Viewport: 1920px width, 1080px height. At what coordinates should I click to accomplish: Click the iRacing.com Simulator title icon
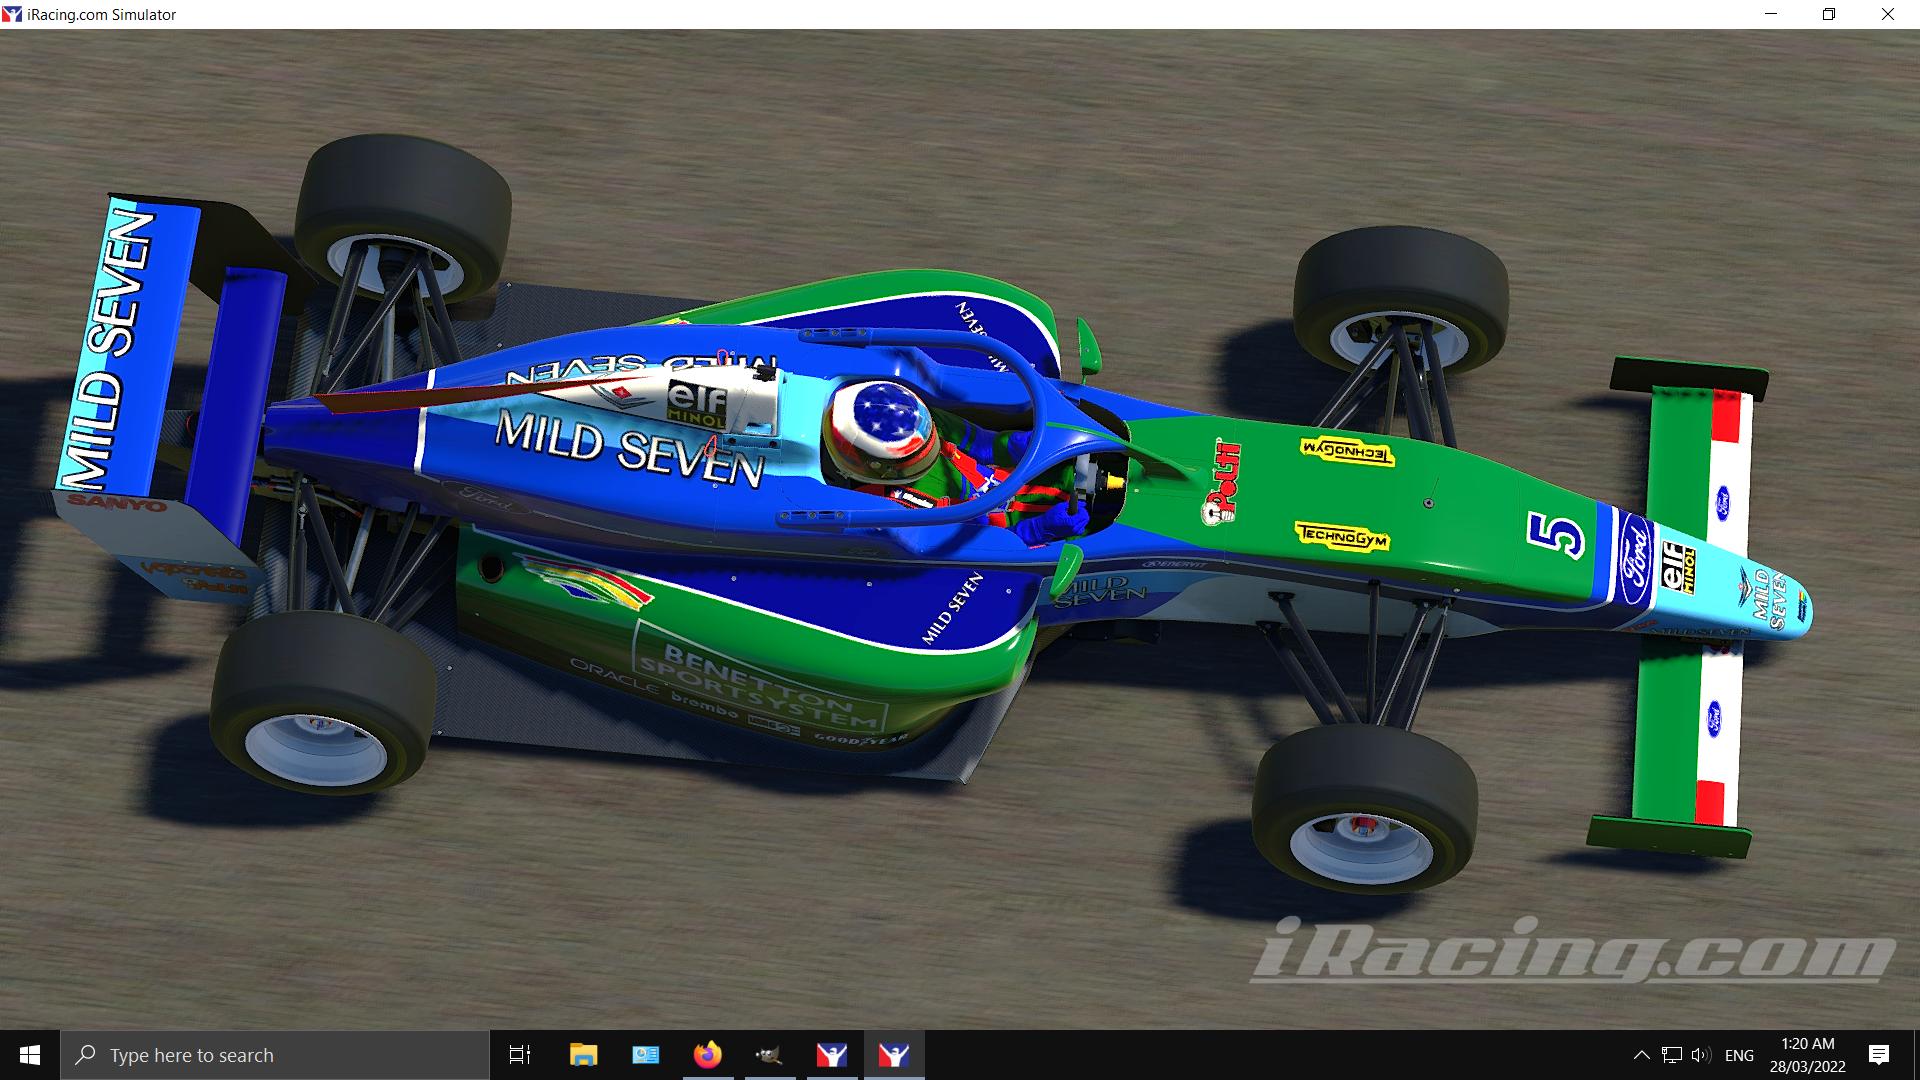tap(12, 15)
